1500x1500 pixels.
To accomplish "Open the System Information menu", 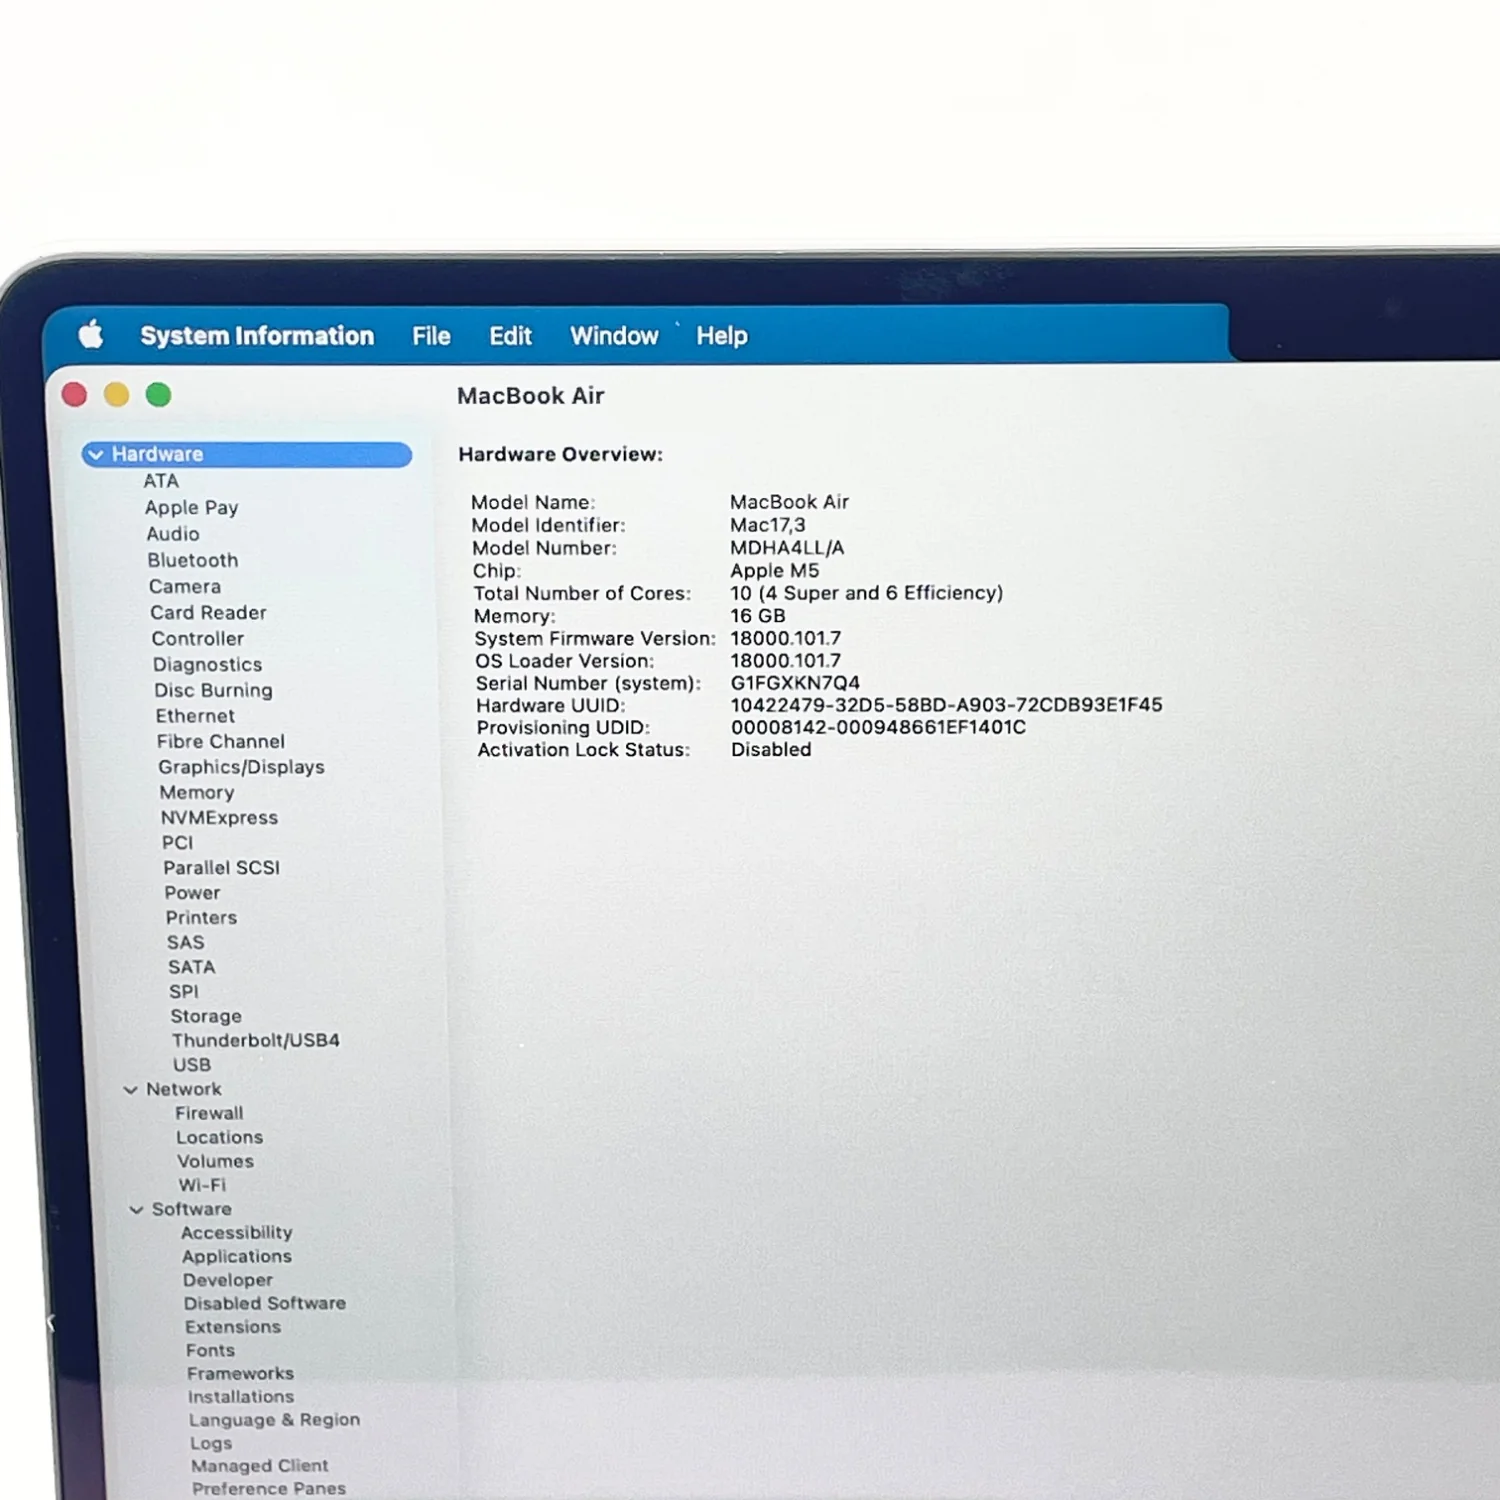I will (x=257, y=336).
